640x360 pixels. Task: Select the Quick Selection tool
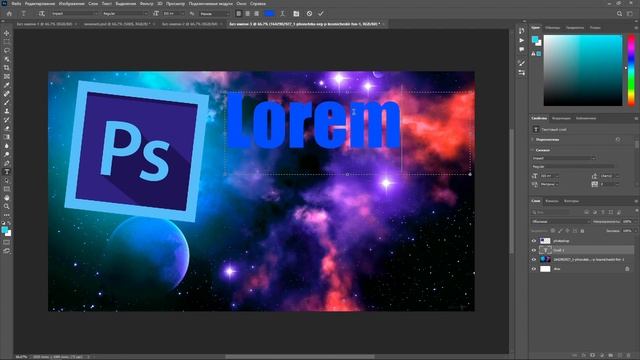(x=7, y=59)
